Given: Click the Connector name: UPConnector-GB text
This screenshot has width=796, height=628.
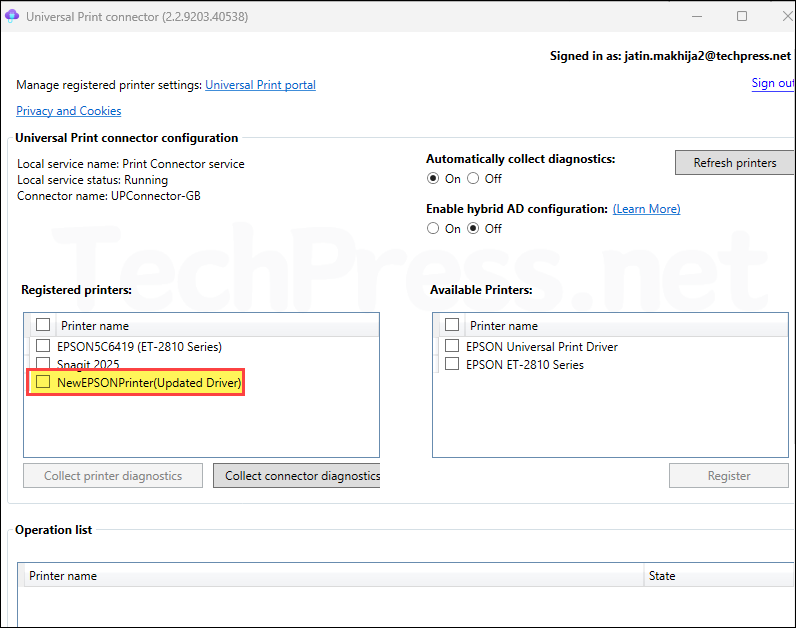Looking at the screenshot, I should (109, 196).
